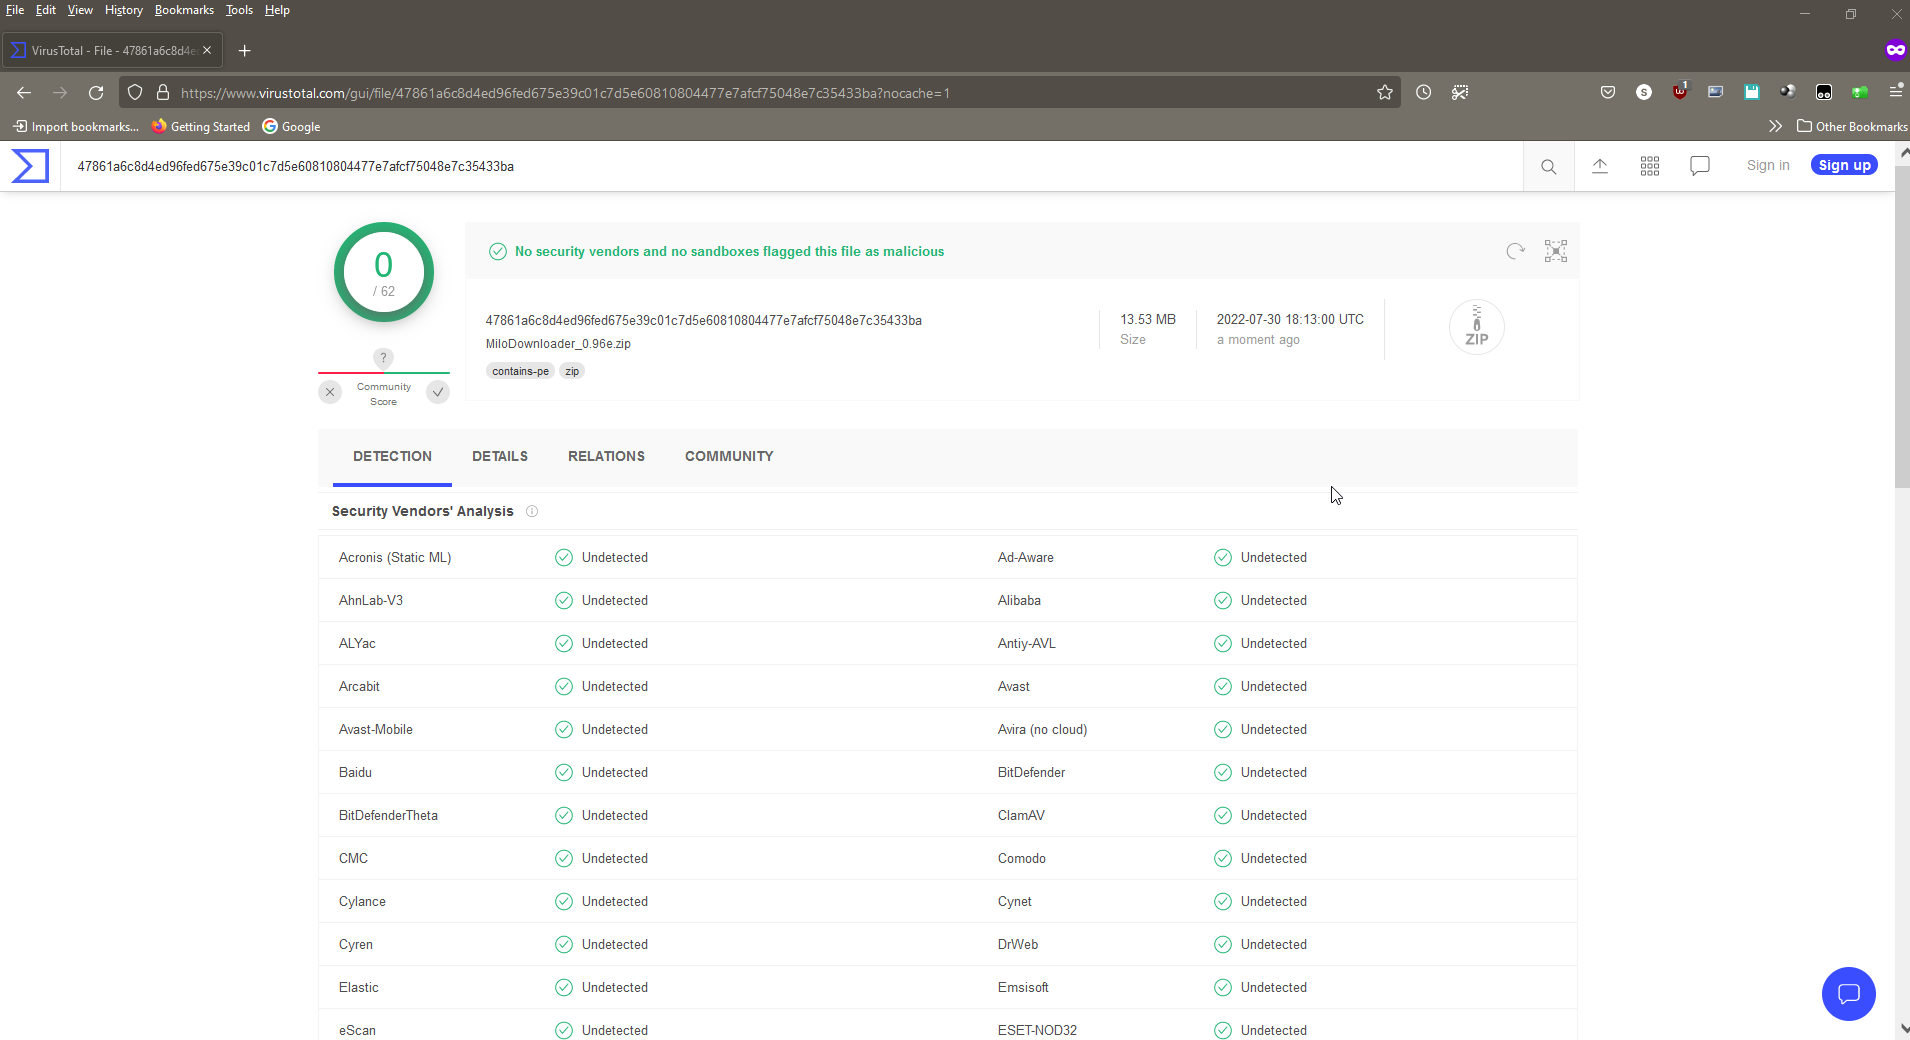Open the floating chat bubble button

[1849, 994]
